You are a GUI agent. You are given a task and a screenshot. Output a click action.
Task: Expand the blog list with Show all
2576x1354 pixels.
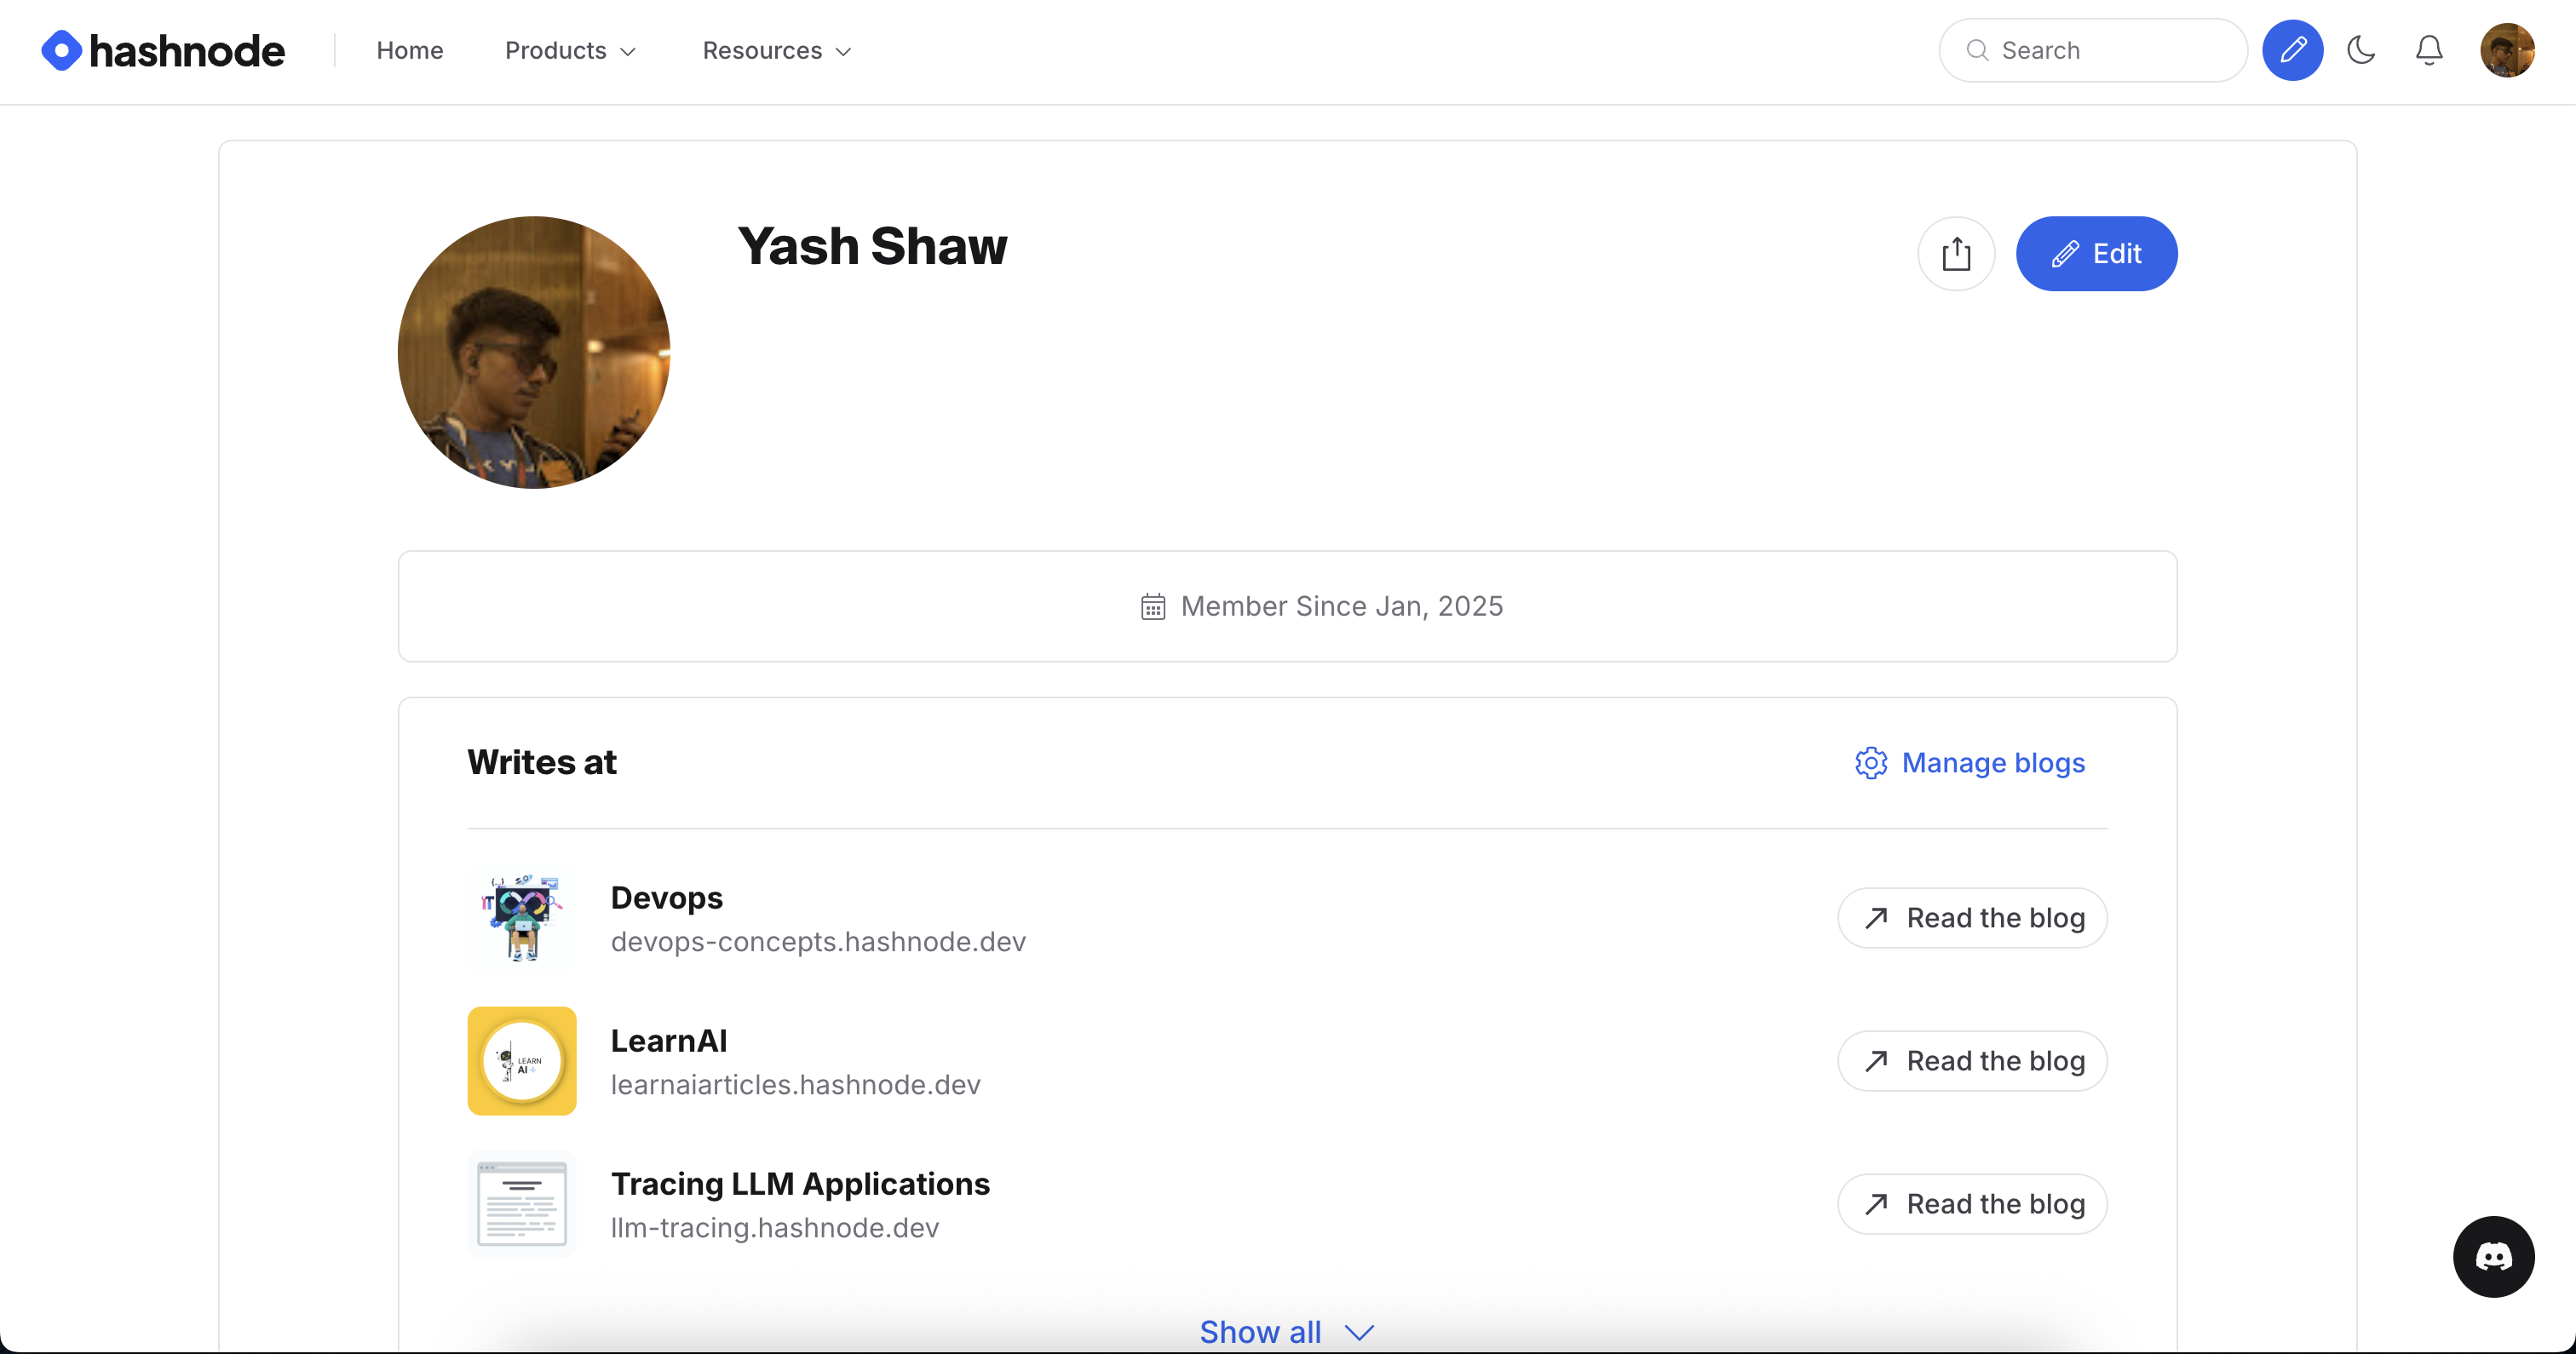[1286, 1331]
